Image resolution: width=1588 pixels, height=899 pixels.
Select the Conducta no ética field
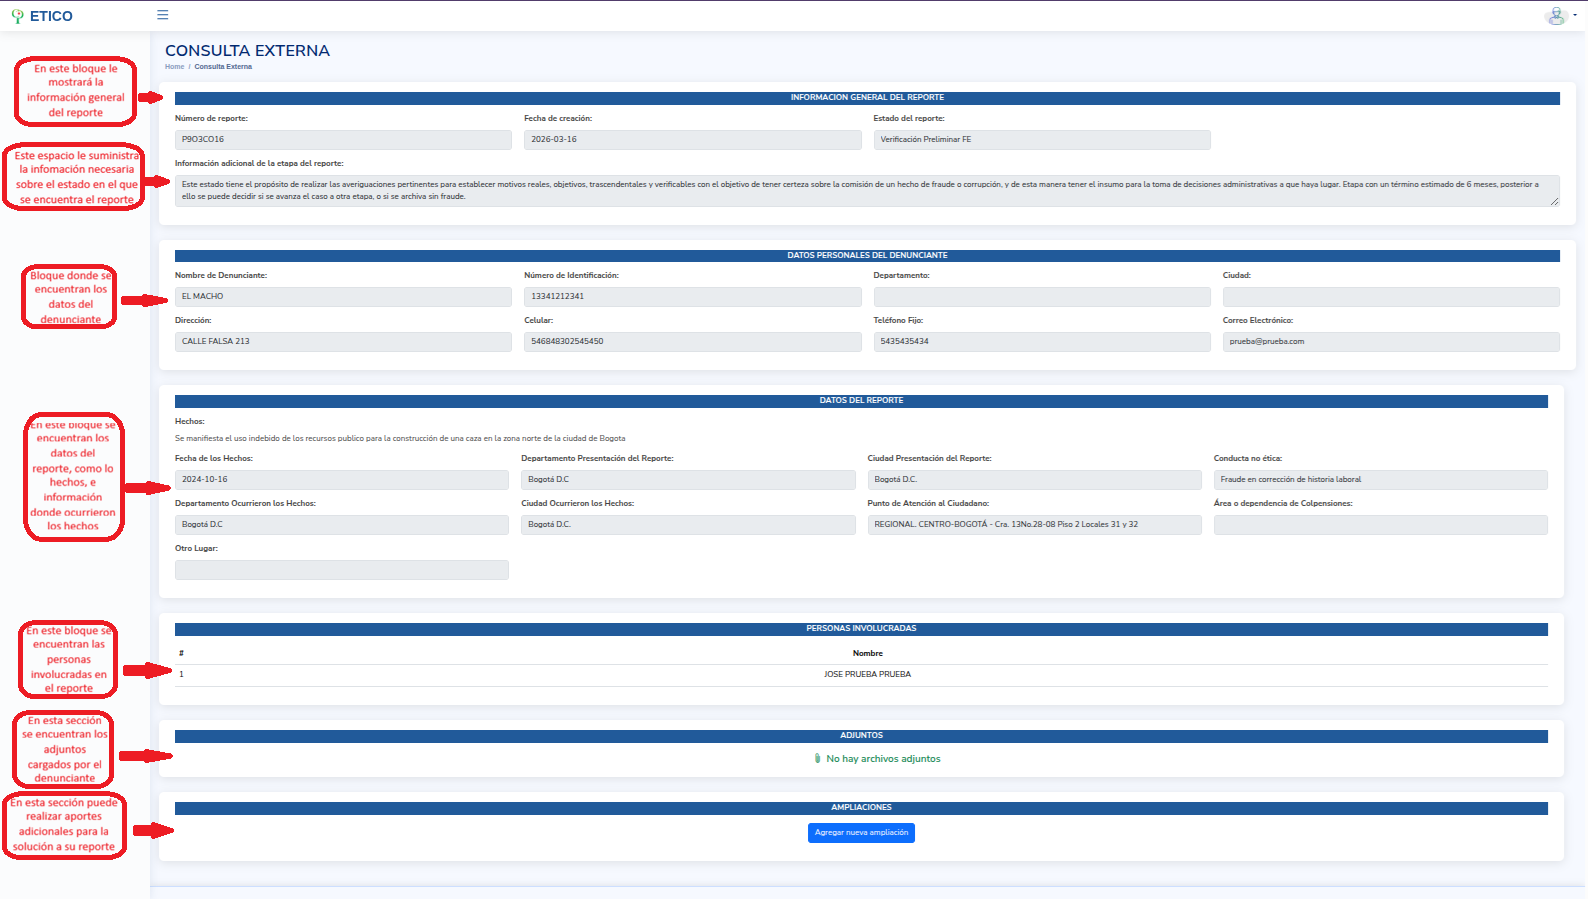click(x=1380, y=480)
